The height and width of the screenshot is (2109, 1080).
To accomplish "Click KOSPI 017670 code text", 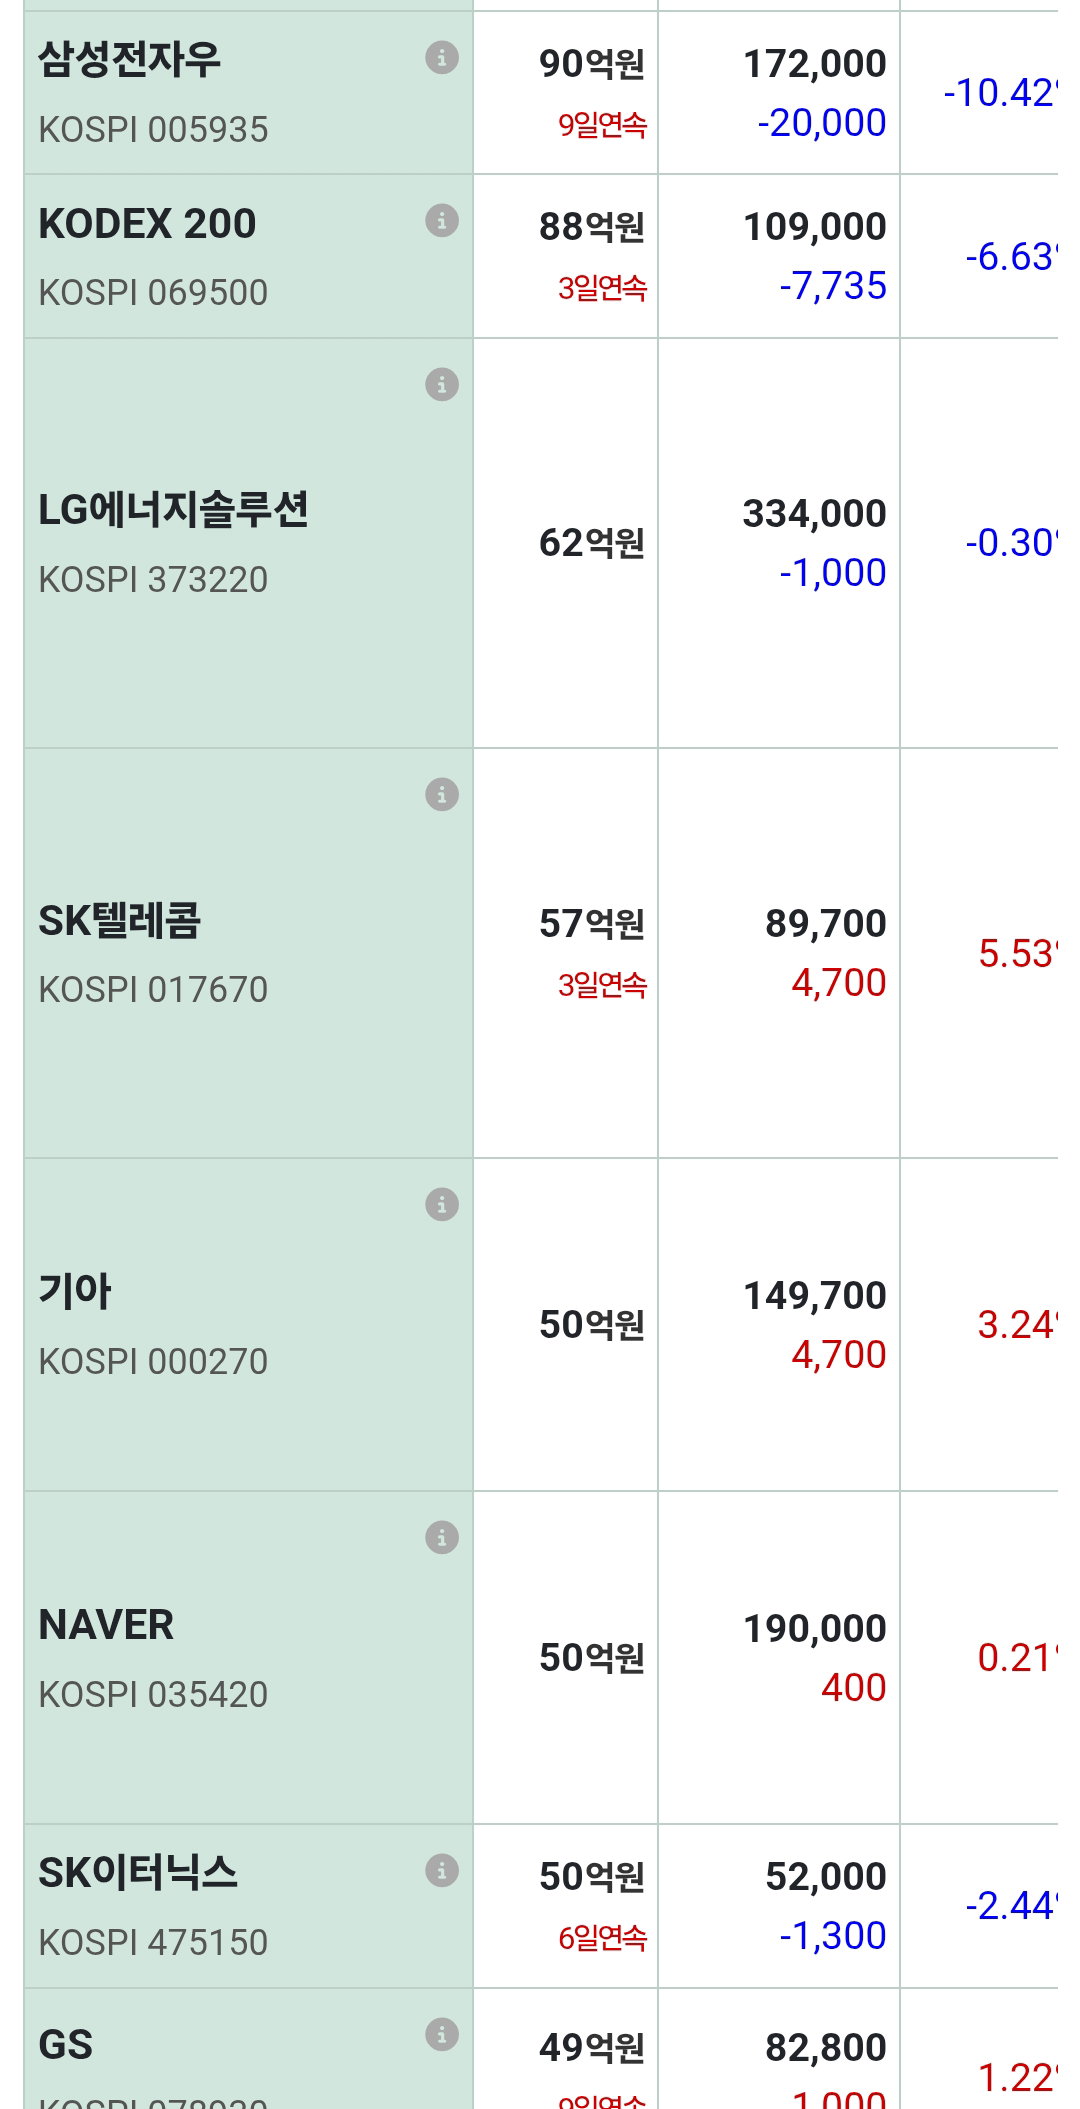I will pyautogui.click(x=153, y=990).
